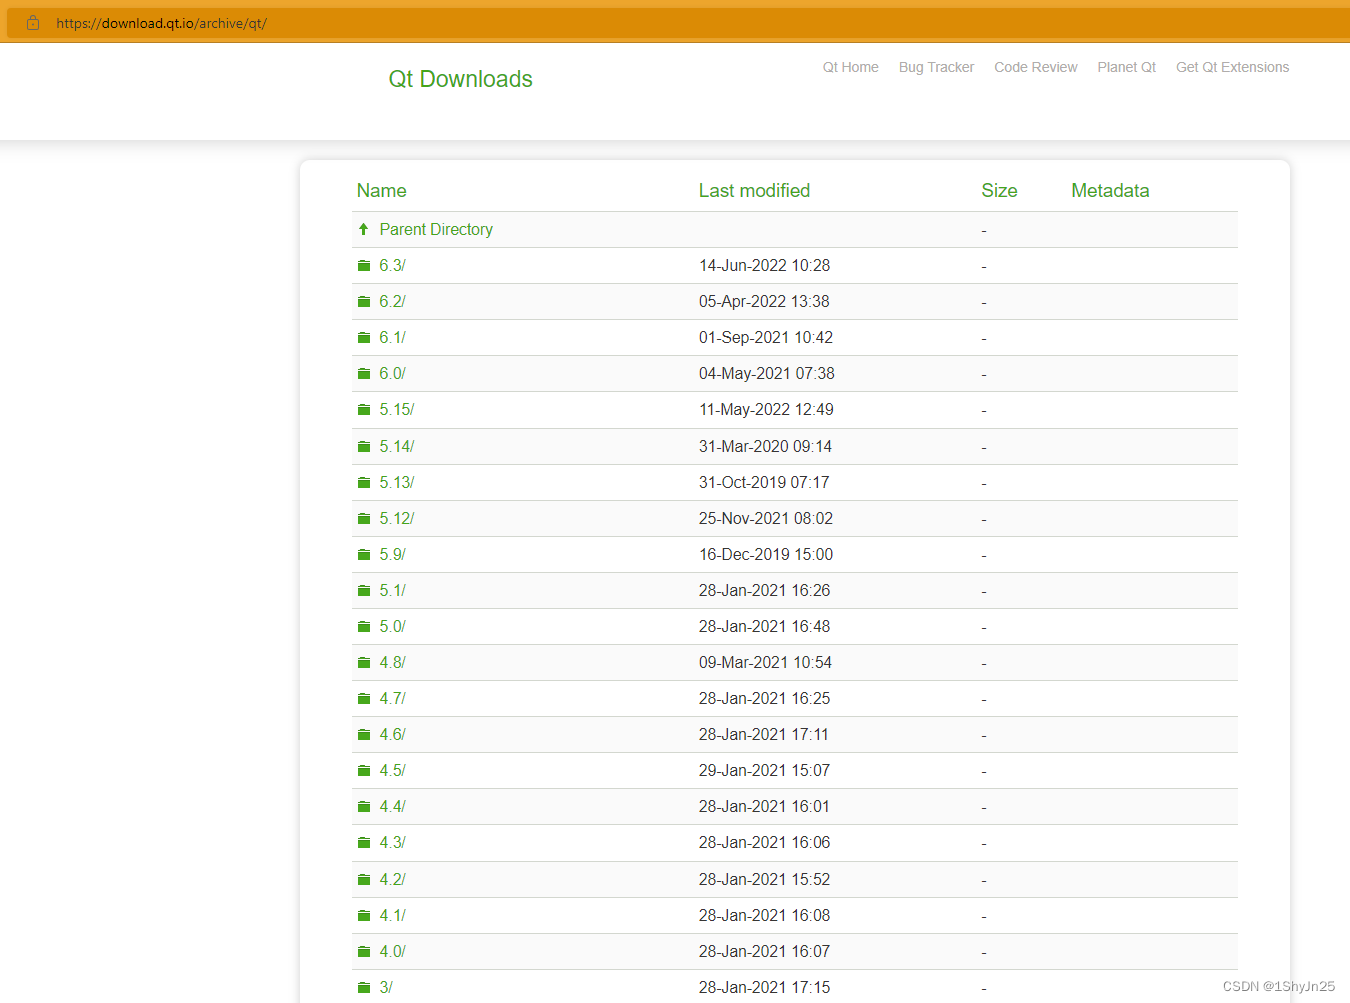1350x1003 pixels.
Task: Click the folder icon beside 4.3/
Action: [x=364, y=843]
